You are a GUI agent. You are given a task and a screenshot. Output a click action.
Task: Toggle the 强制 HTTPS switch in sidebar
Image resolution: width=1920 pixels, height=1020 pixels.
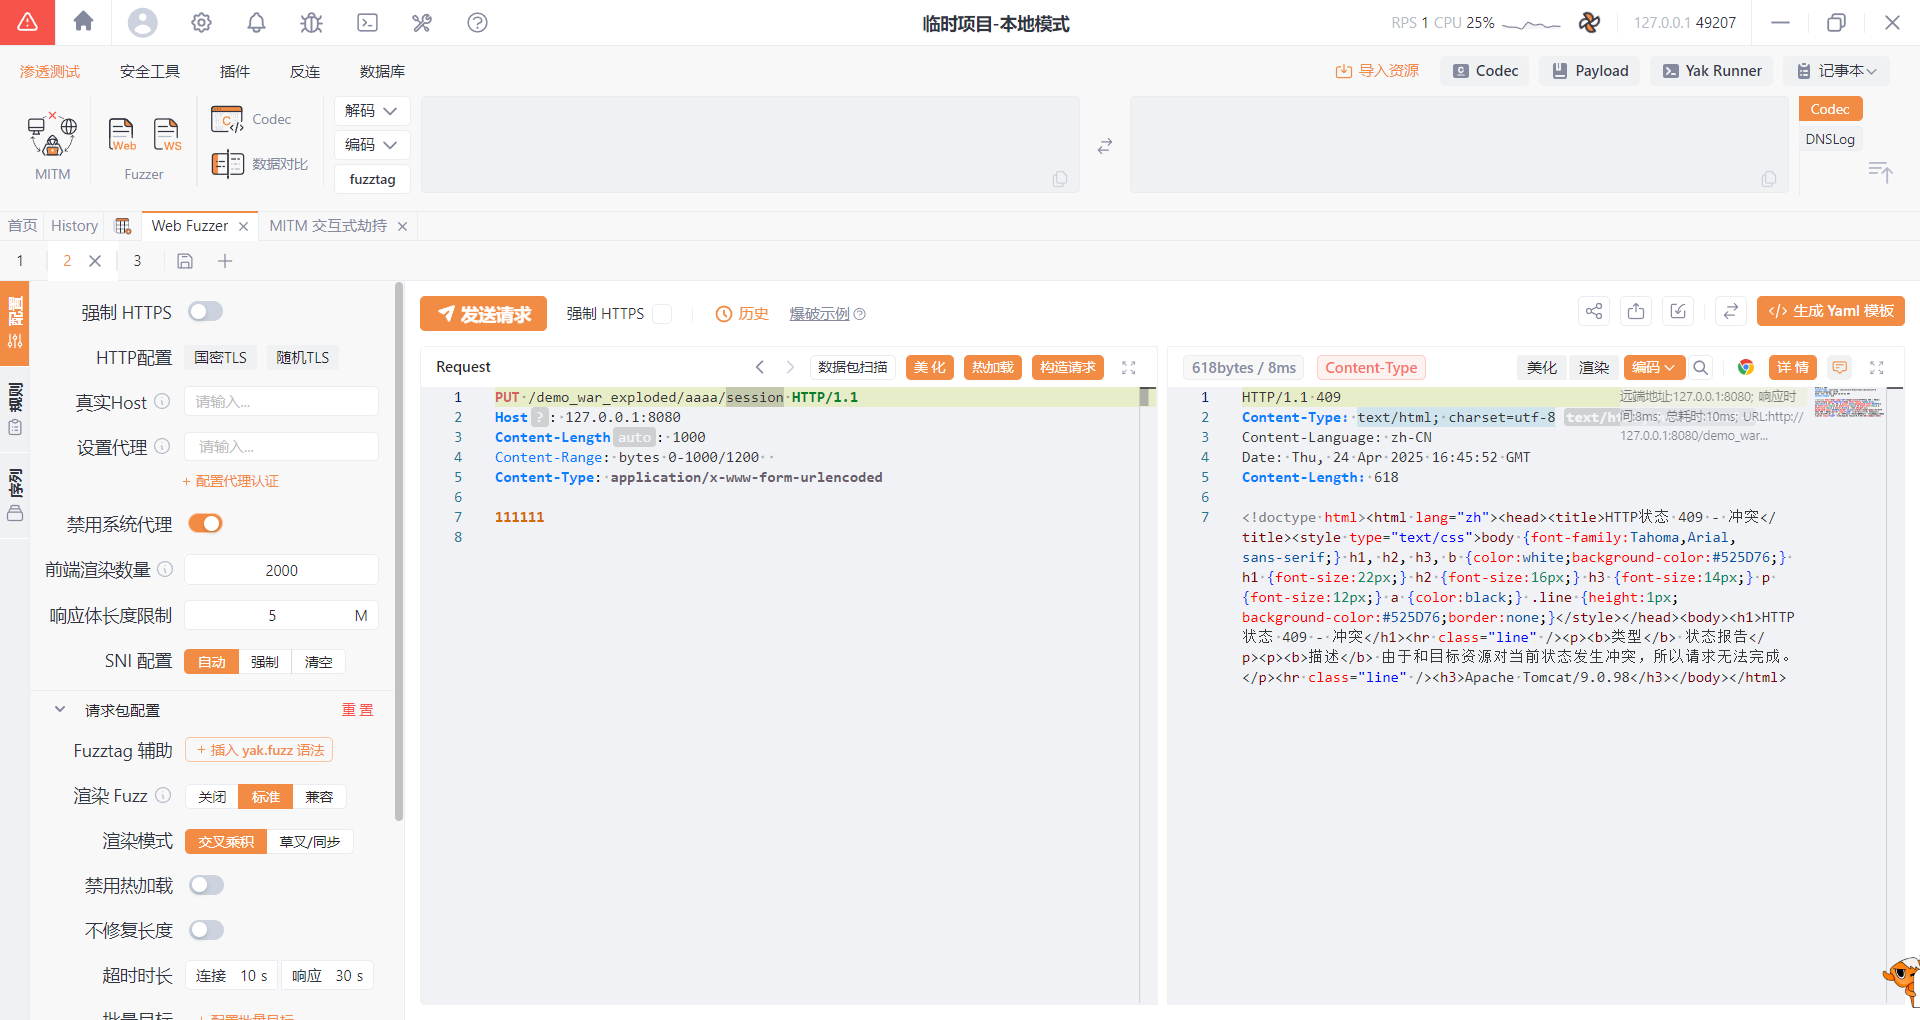[x=206, y=312]
